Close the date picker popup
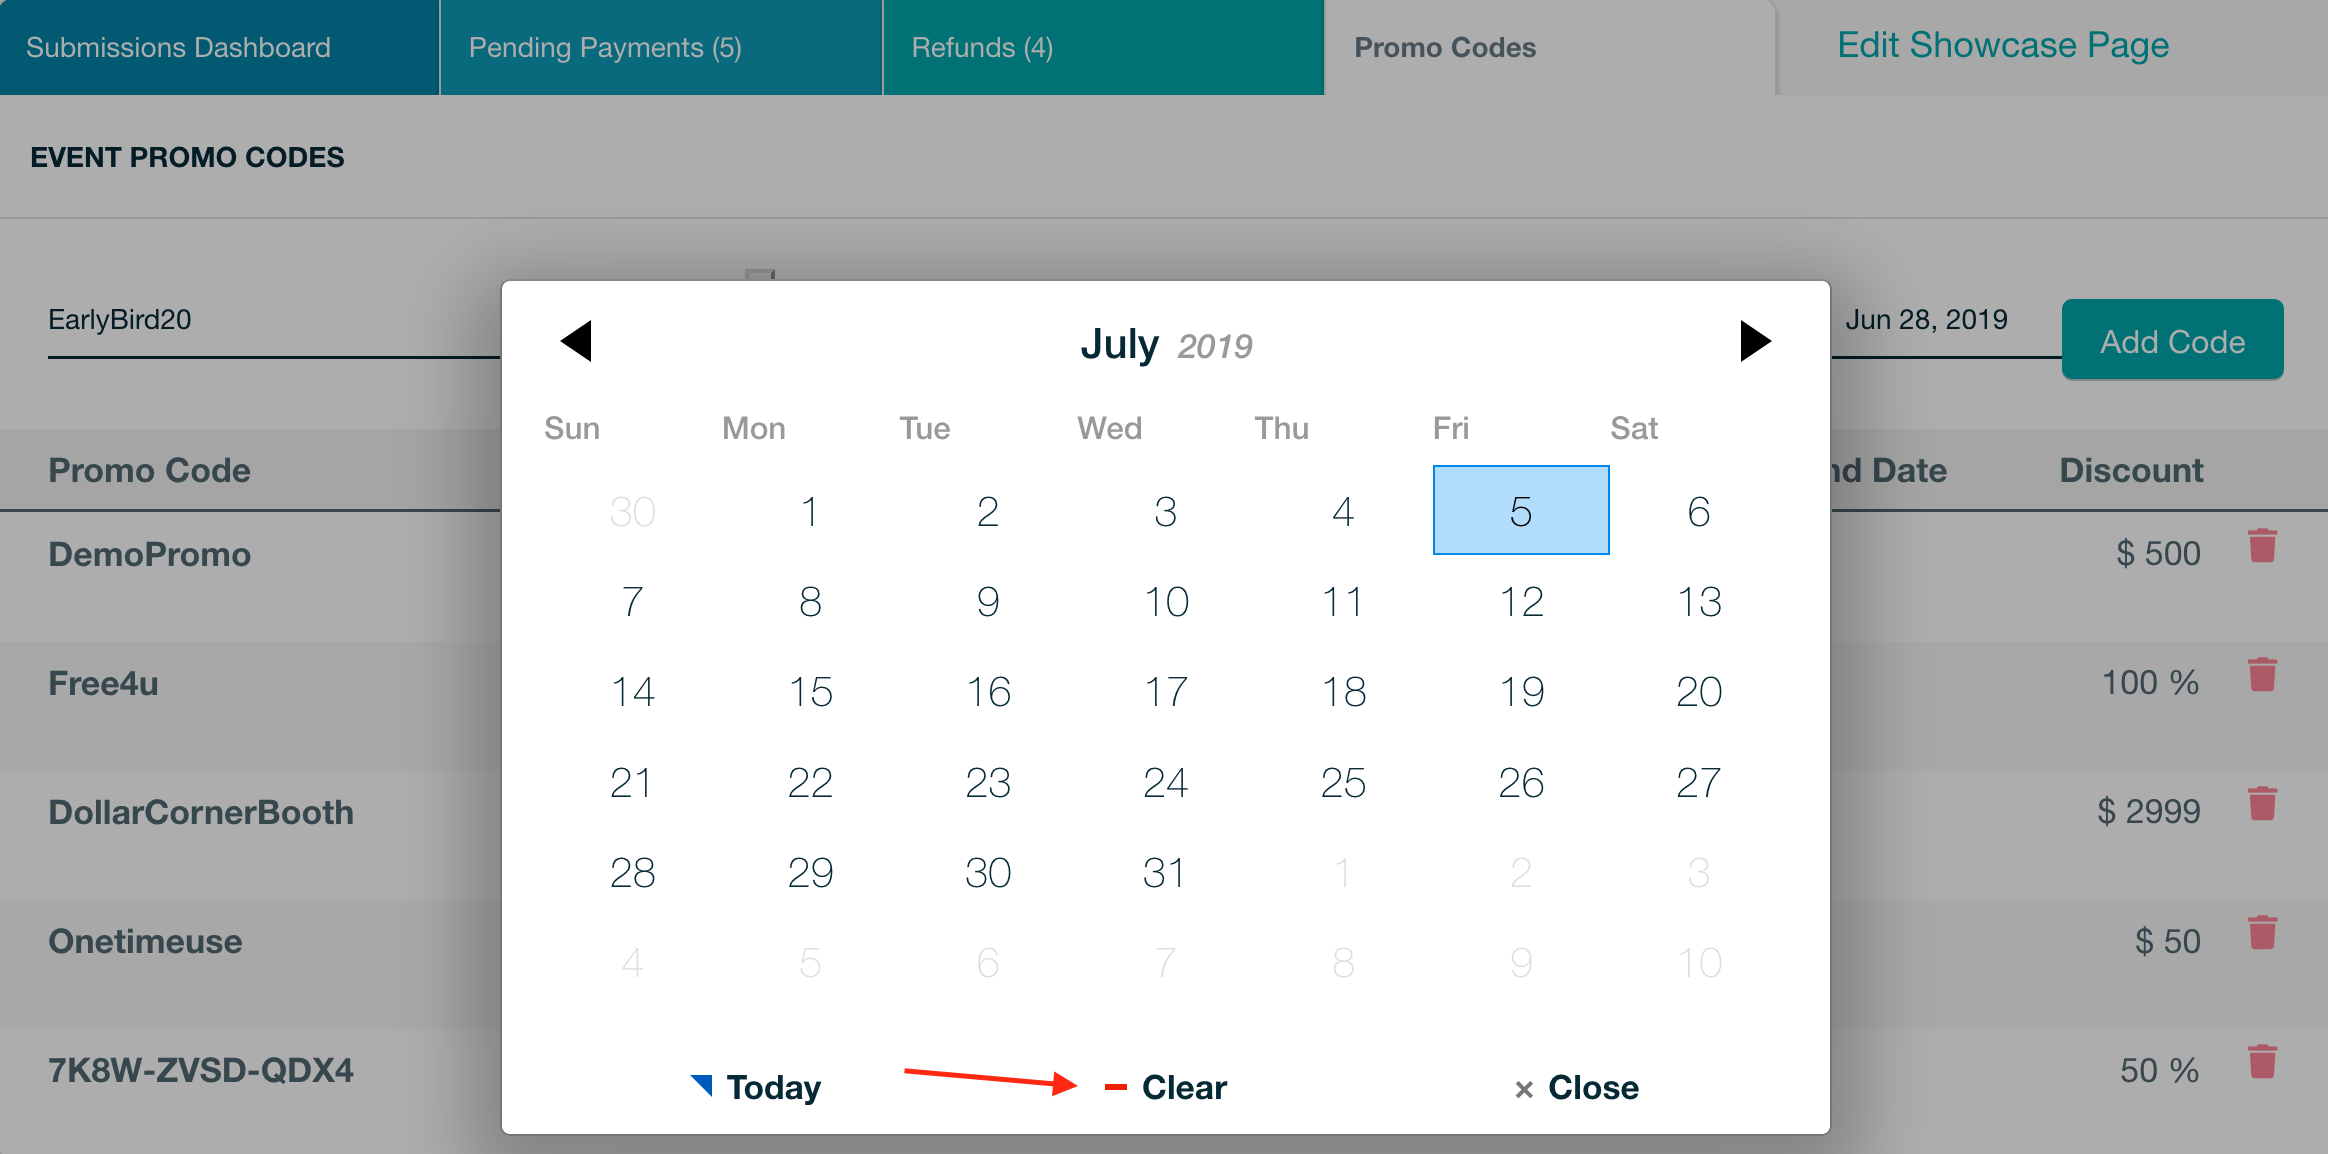2328x1154 pixels. (1577, 1087)
